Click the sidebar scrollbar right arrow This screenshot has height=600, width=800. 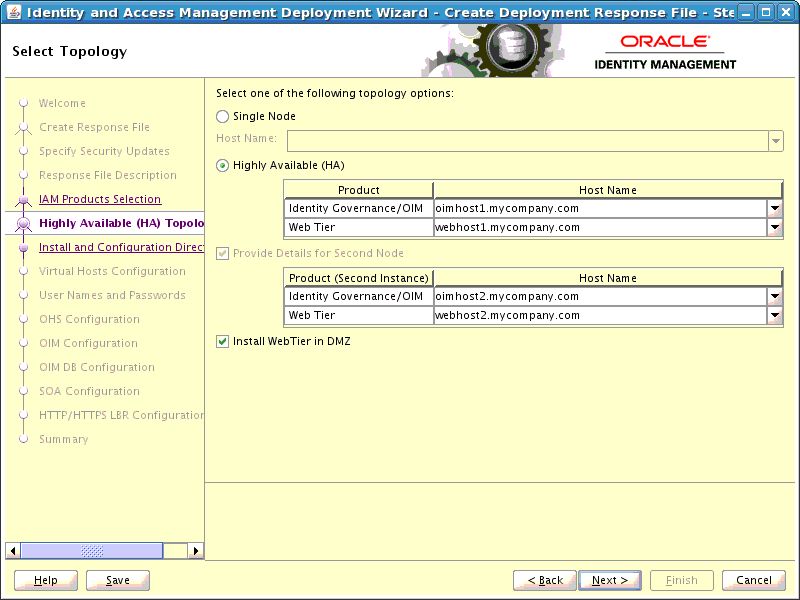[195, 551]
